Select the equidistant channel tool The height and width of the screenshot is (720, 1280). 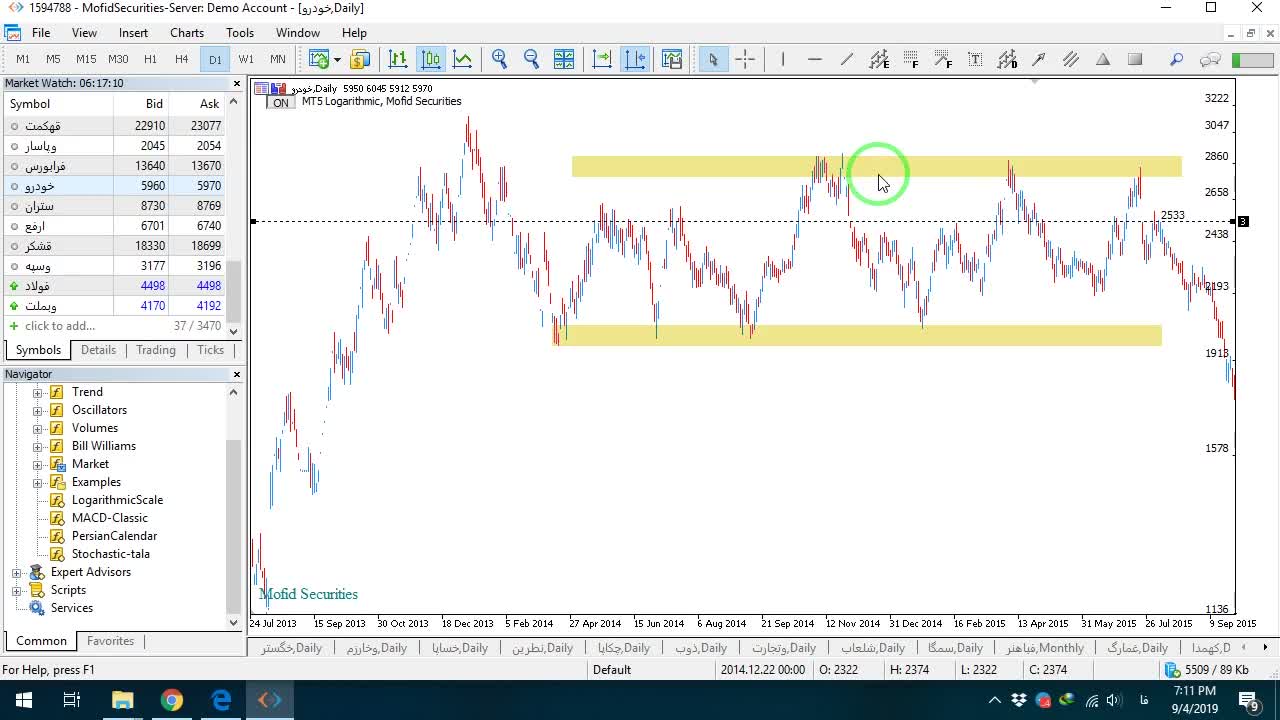[879, 60]
